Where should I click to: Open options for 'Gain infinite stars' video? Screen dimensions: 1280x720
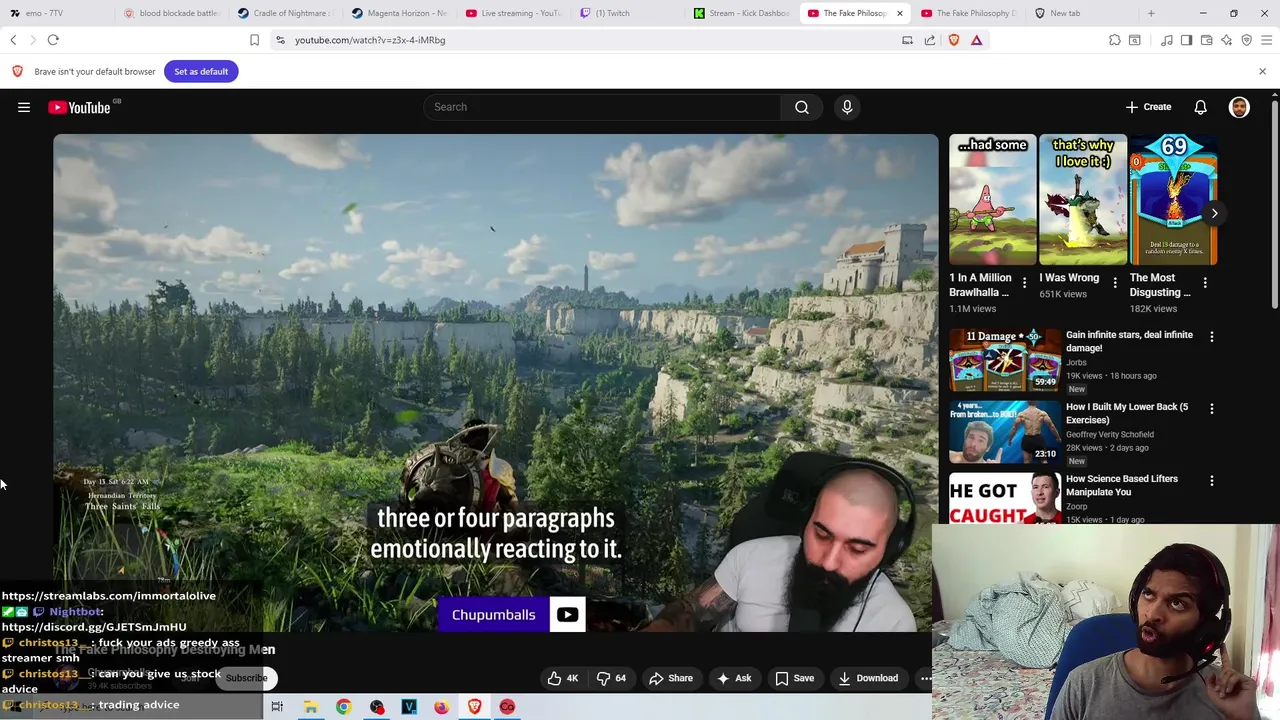point(1211,337)
